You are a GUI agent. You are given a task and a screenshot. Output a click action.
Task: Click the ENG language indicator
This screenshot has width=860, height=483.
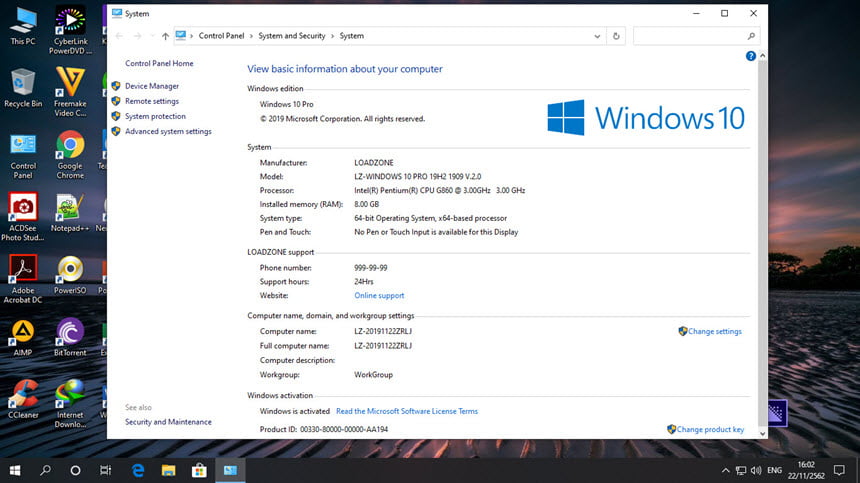[774, 470]
